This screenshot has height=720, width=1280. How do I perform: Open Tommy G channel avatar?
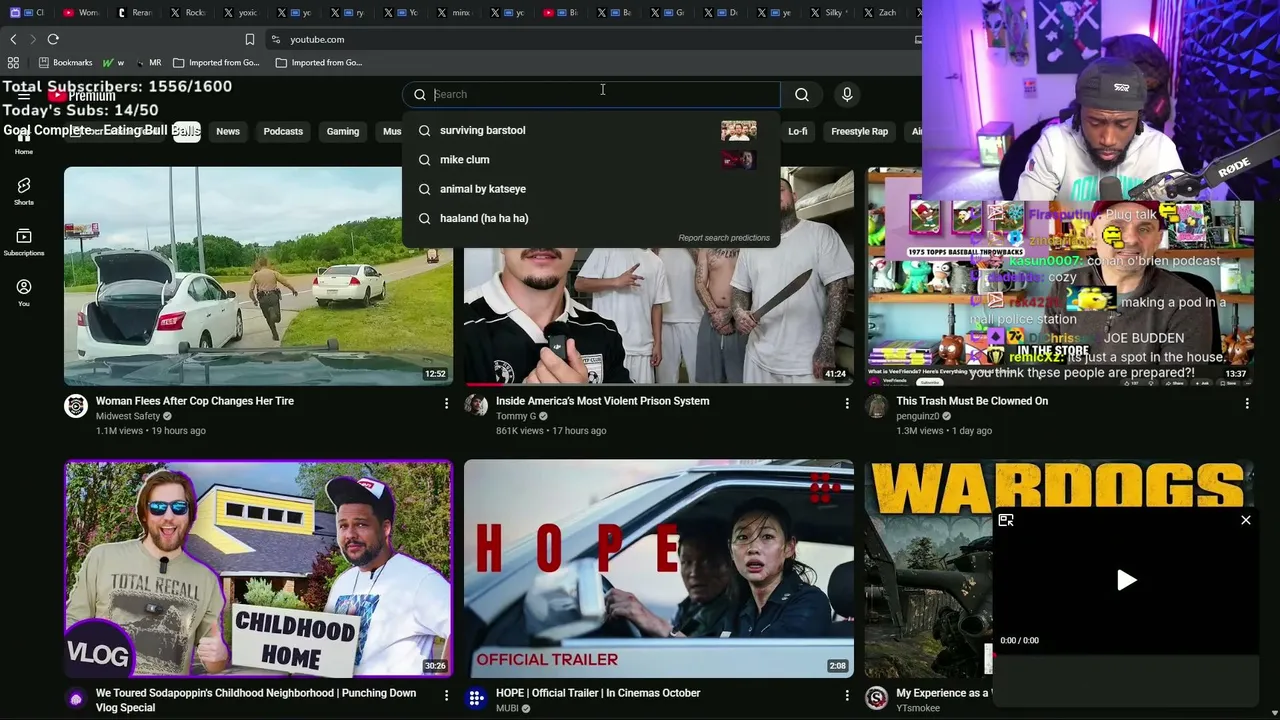point(476,405)
